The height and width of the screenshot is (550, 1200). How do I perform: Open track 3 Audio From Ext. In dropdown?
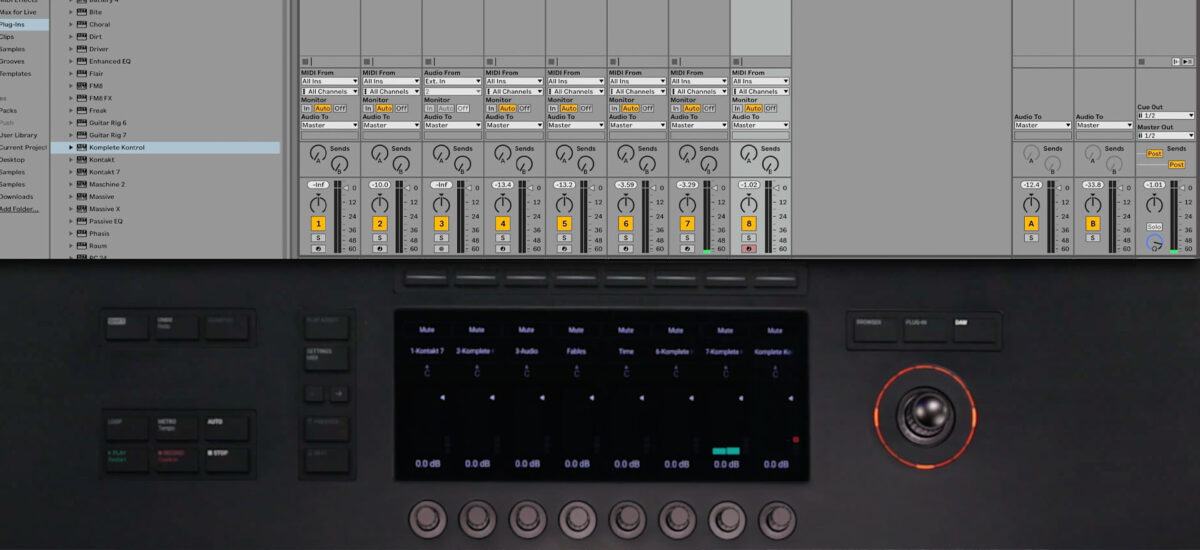(453, 81)
